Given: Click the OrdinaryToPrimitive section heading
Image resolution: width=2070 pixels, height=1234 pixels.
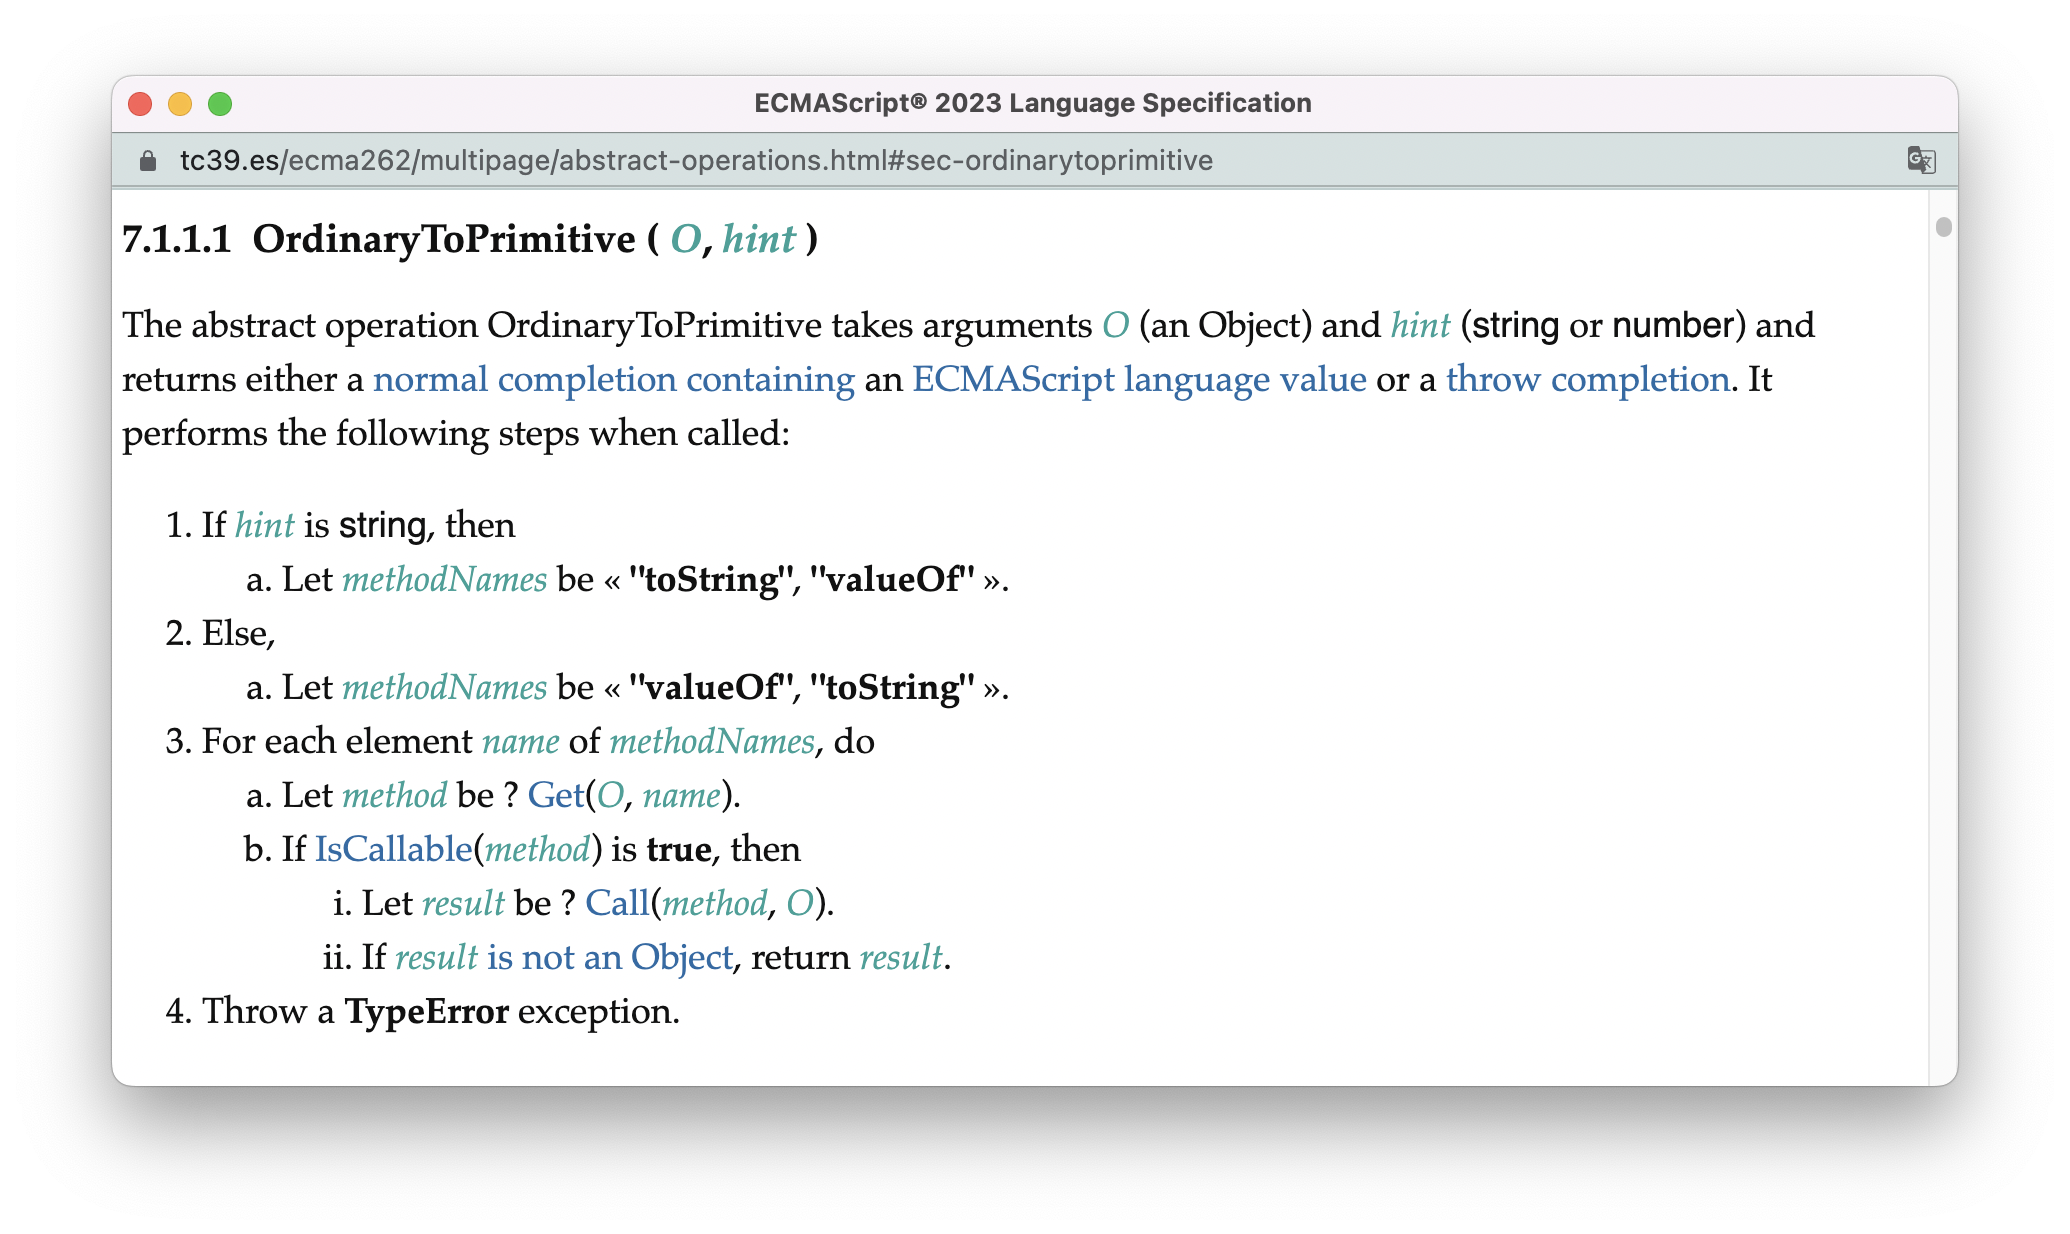Looking at the screenshot, I should coord(444,239).
